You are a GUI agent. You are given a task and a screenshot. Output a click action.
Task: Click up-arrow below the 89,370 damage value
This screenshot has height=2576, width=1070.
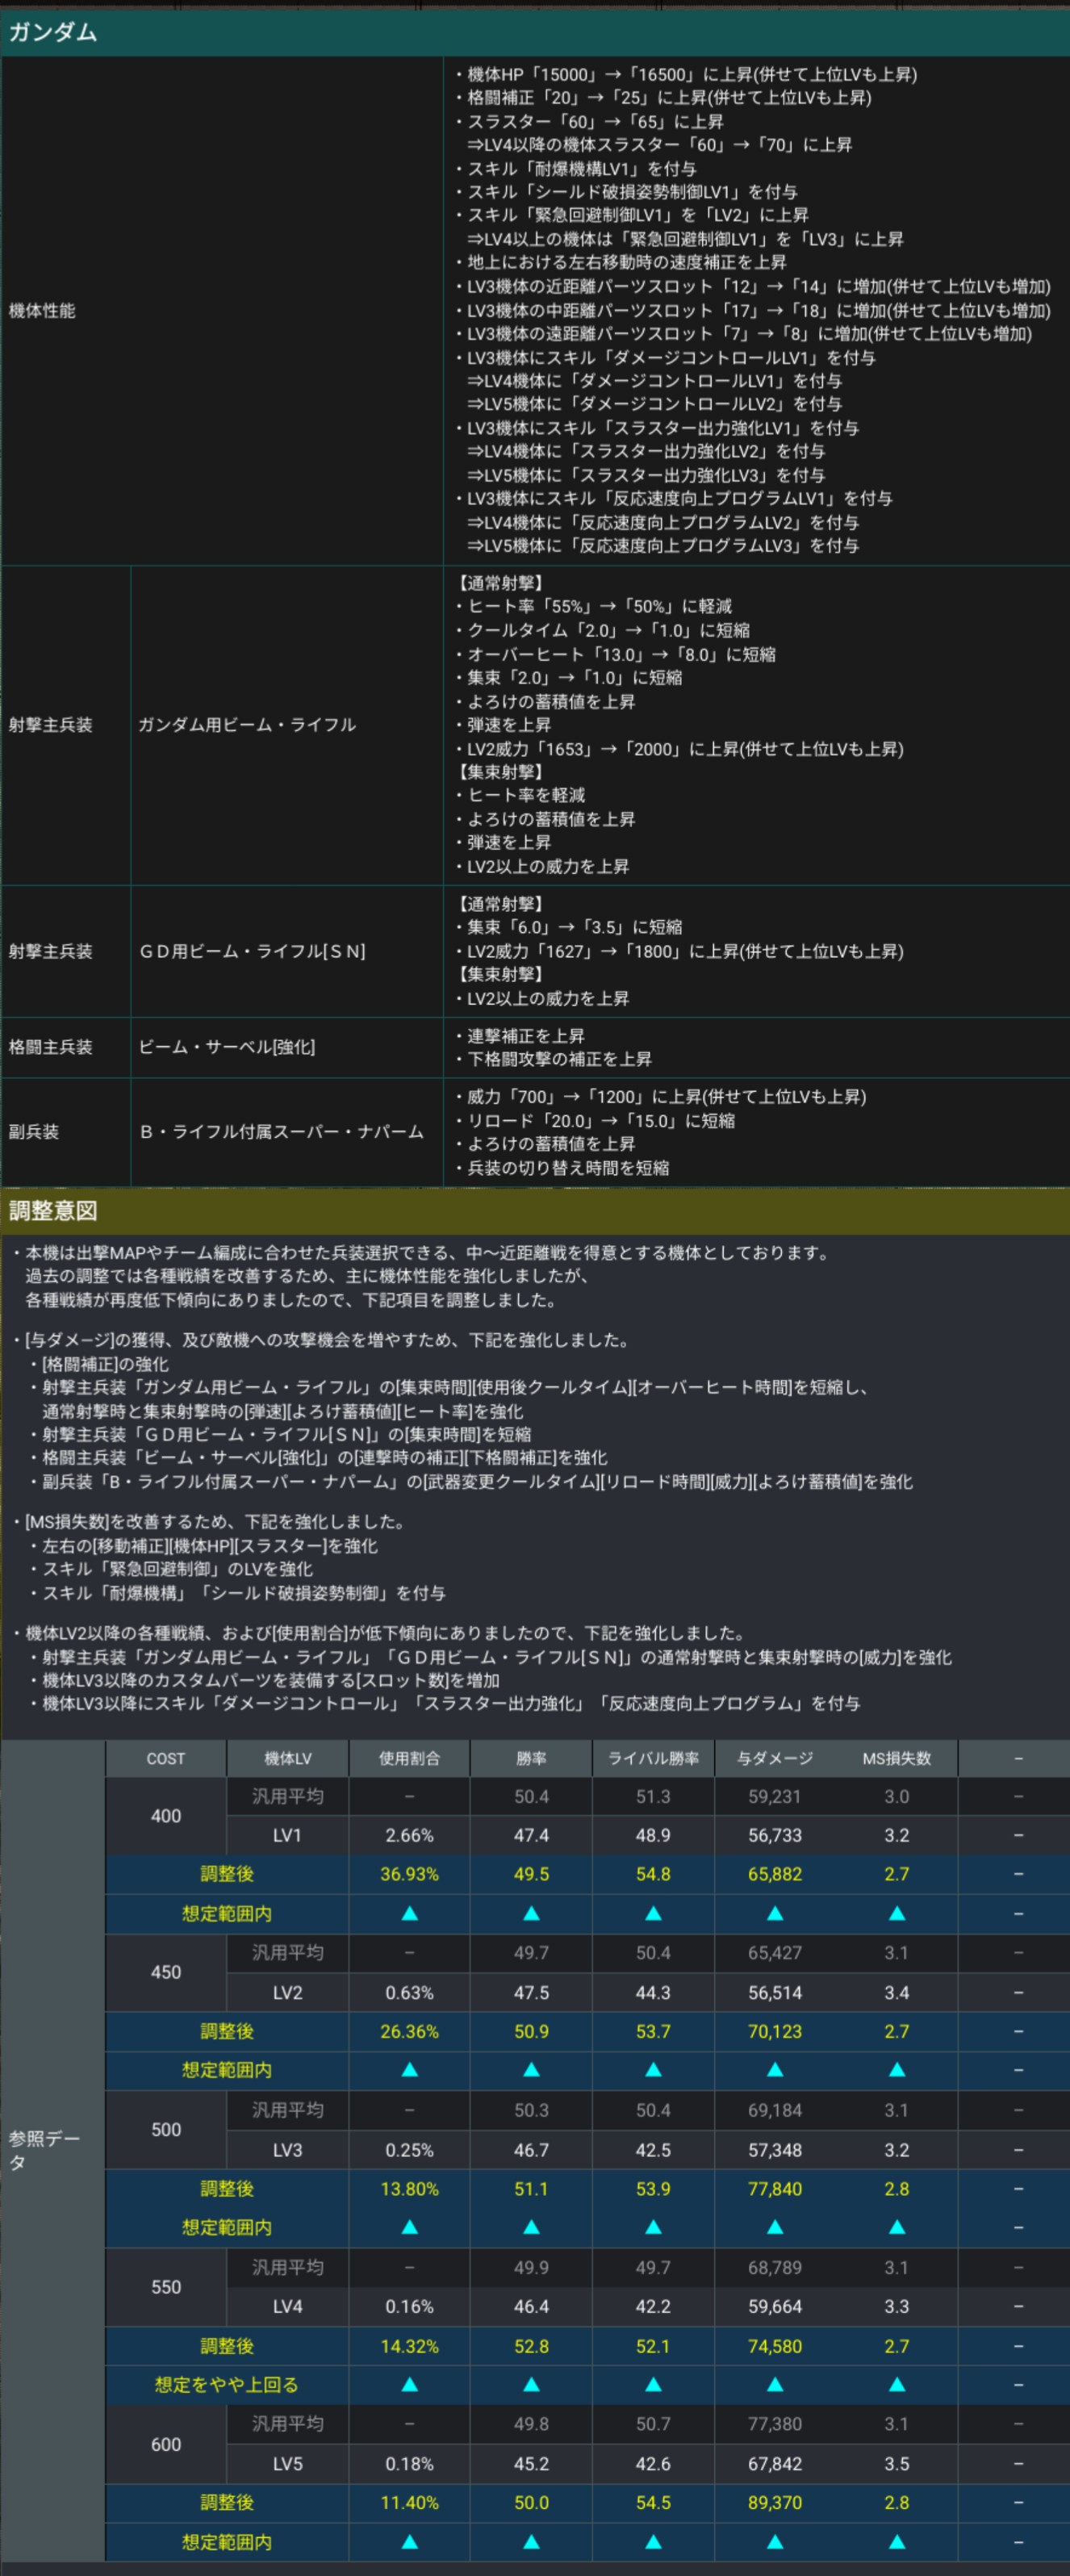pos(775,2542)
